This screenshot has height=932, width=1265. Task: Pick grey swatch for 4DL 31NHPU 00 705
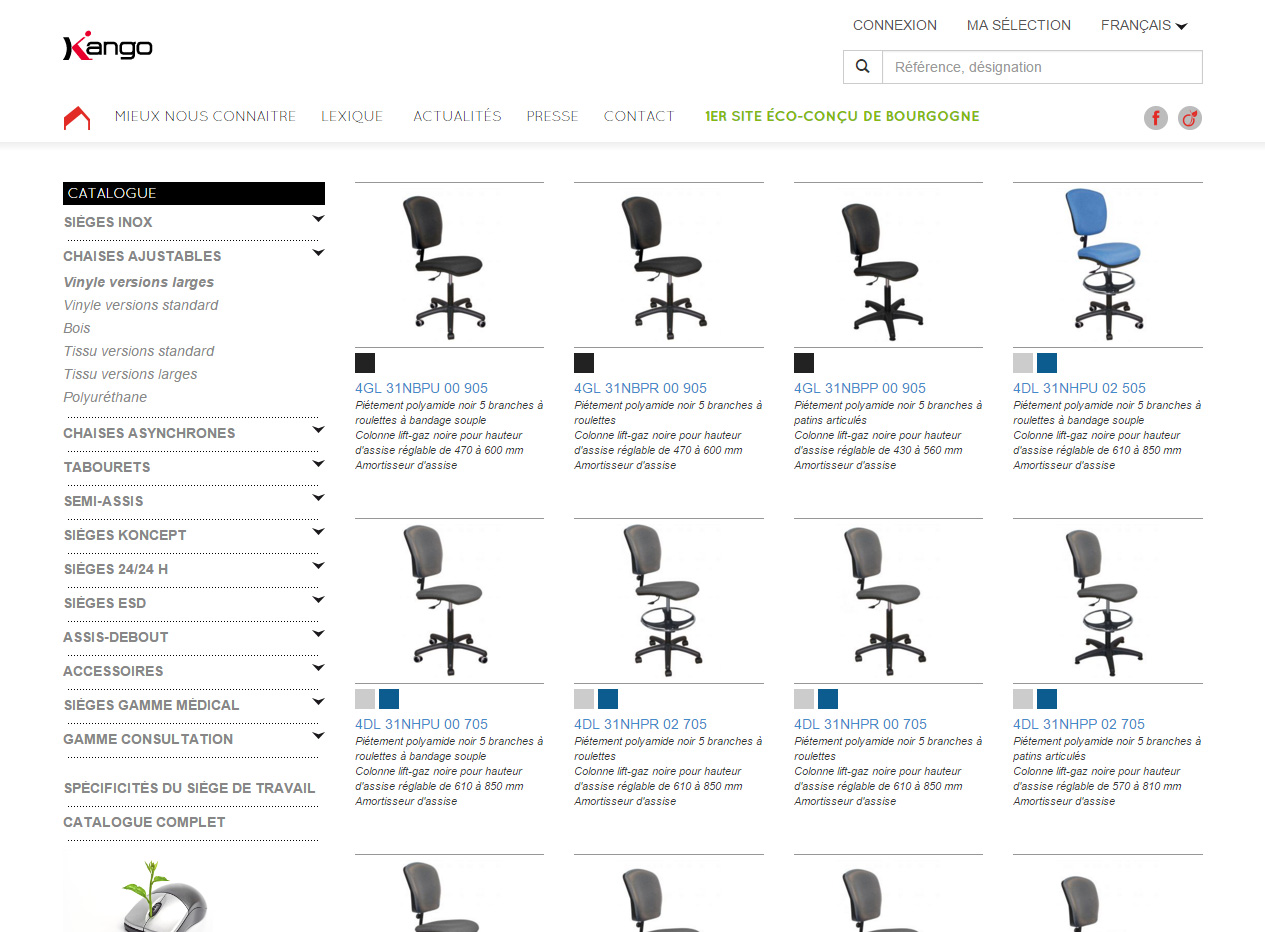pyautogui.click(x=365, y=699)
